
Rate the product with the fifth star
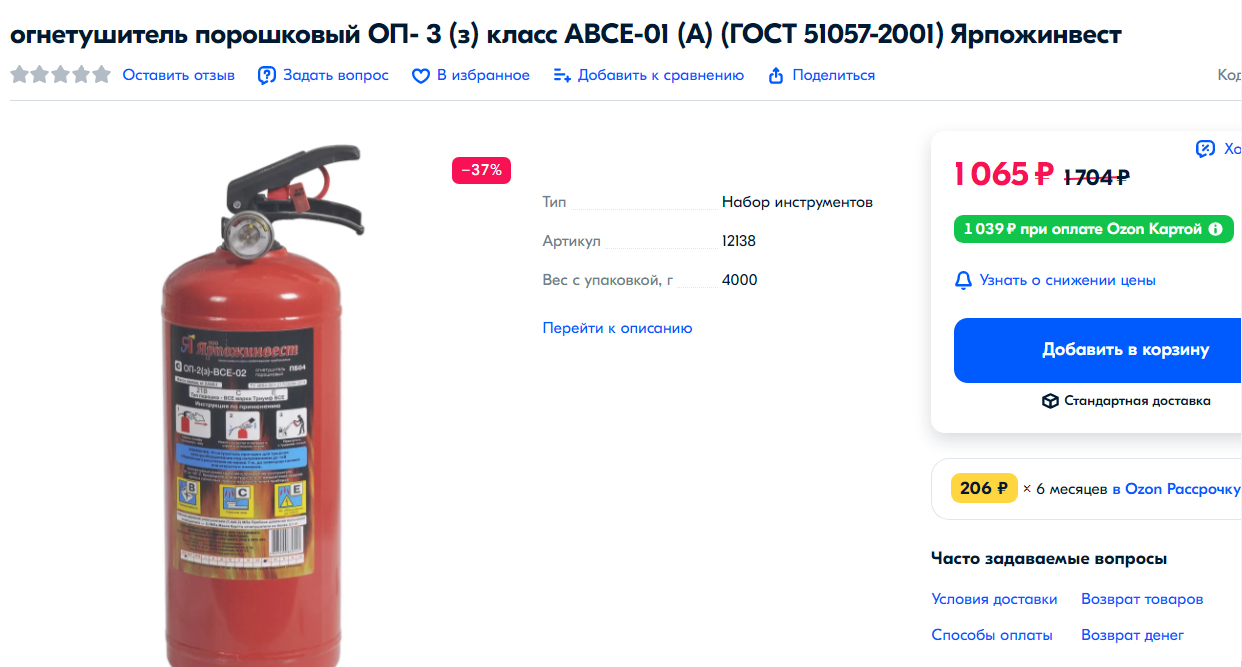pyautogui.click(x=101, y=75)
